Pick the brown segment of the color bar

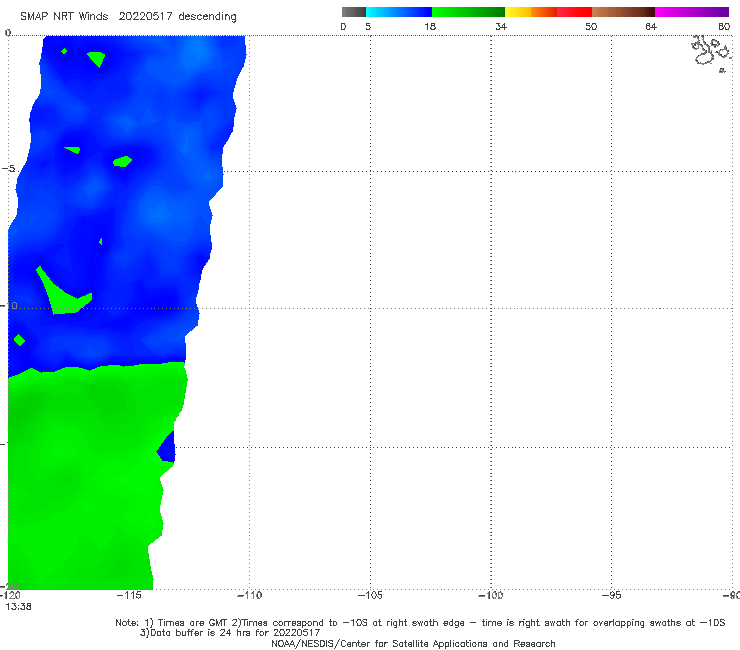tap(623, 12)
